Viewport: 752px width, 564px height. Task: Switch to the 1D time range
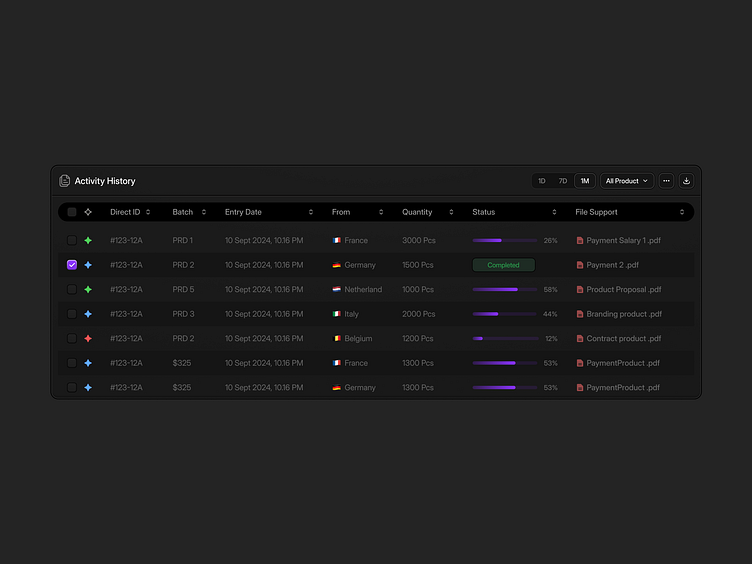(x=542, y=181)
